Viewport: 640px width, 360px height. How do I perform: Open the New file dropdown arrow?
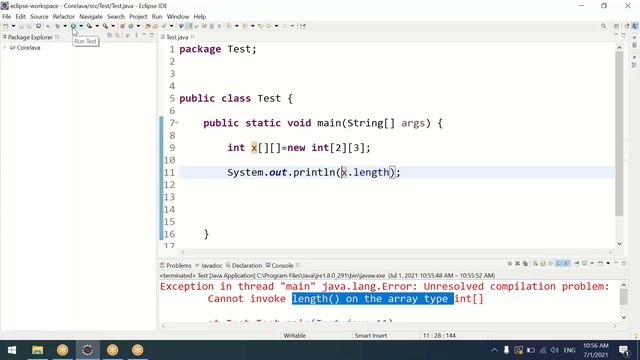tap(13, 26)
